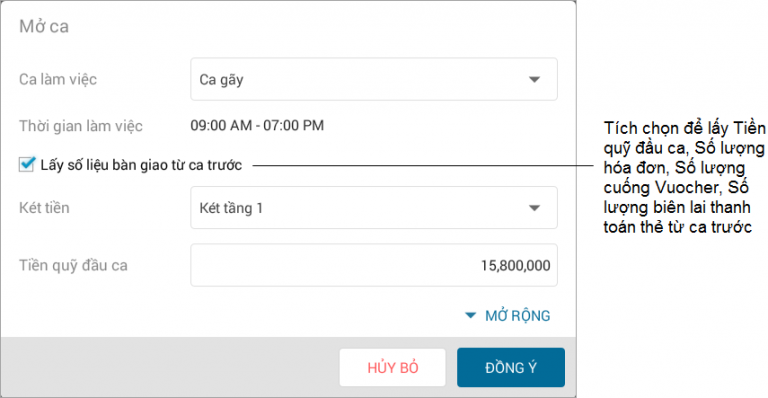Screen dimensions: 768x398
Task: Click the Ca làm việc label
Action: point(58,79)
